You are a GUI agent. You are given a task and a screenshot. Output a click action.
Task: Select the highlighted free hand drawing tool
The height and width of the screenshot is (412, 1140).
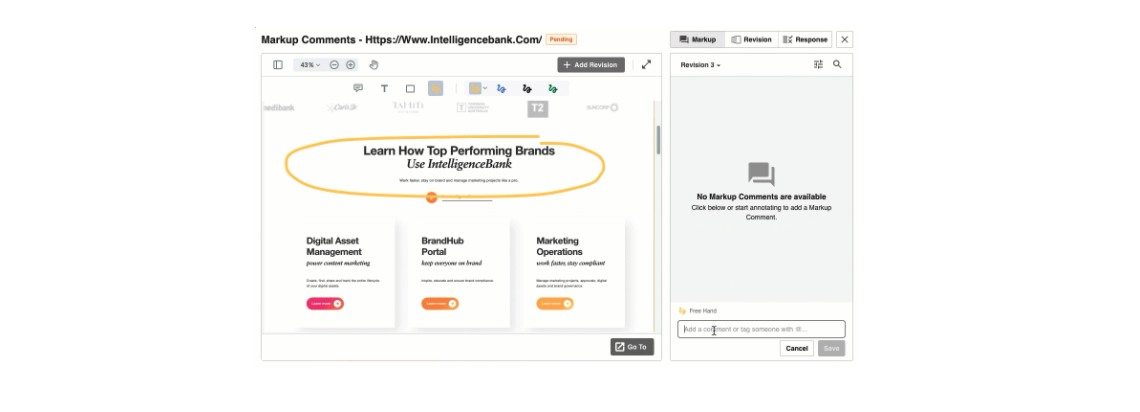pyautogui.click(x=435, y=88)
